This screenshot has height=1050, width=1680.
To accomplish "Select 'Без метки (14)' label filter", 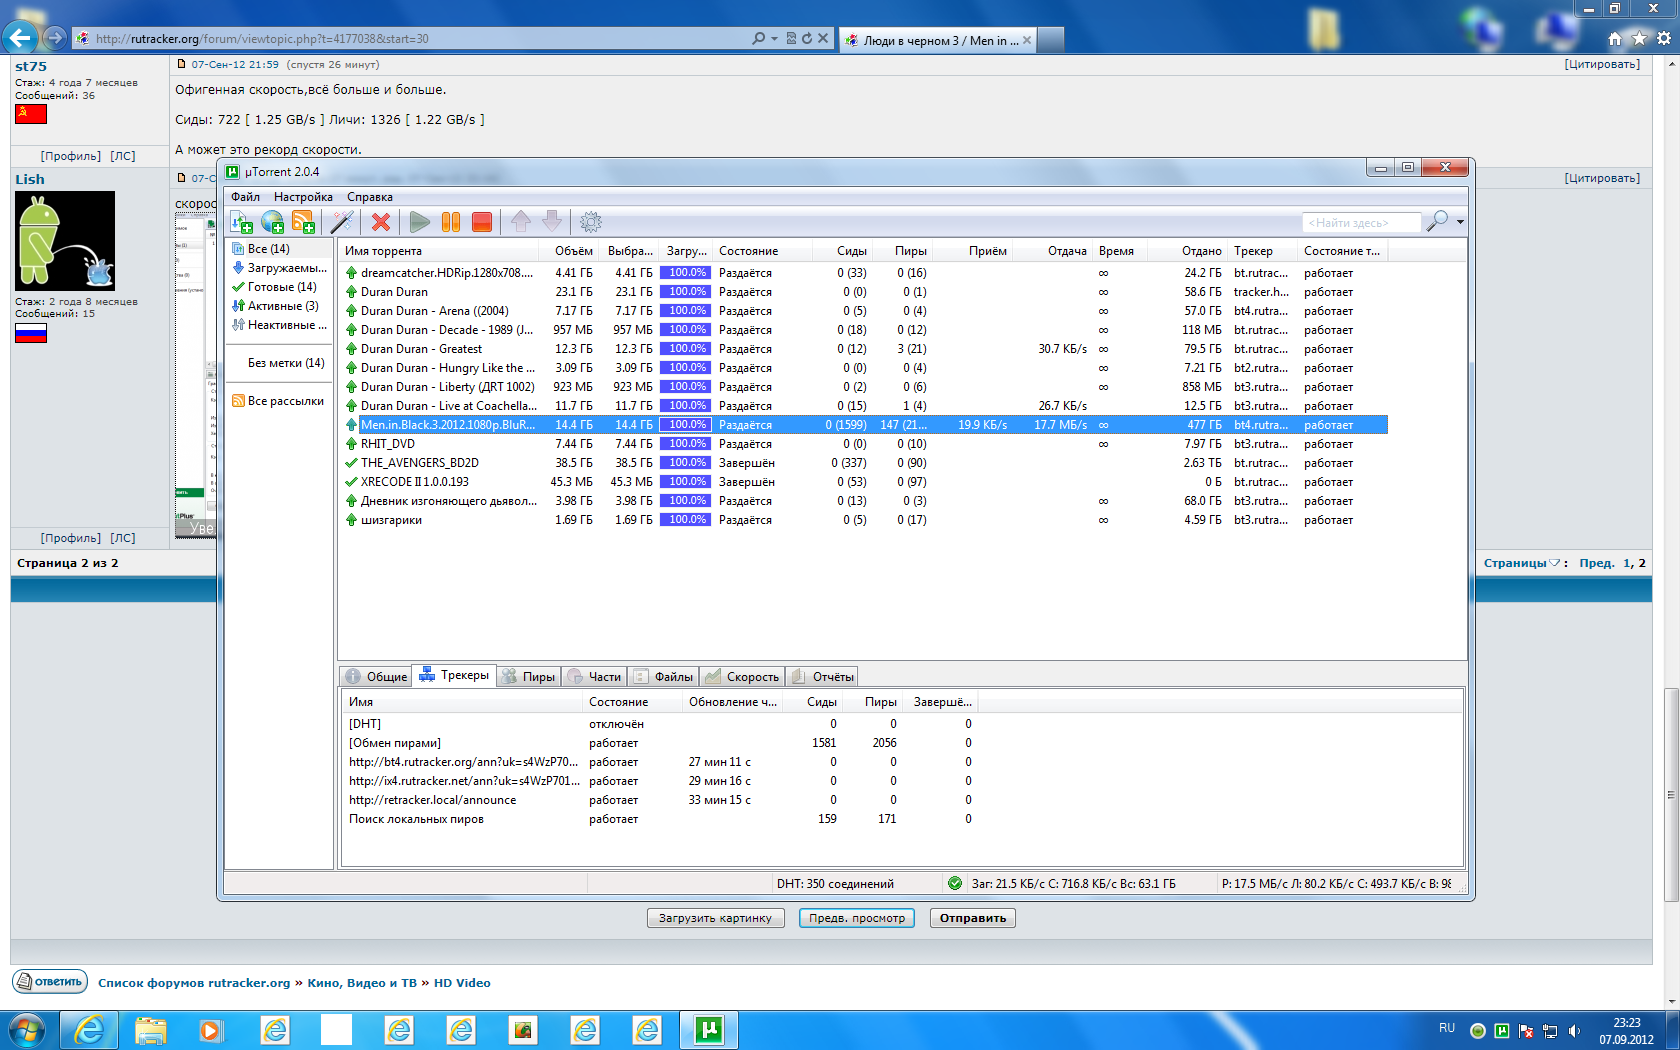I will pos(286,363).
